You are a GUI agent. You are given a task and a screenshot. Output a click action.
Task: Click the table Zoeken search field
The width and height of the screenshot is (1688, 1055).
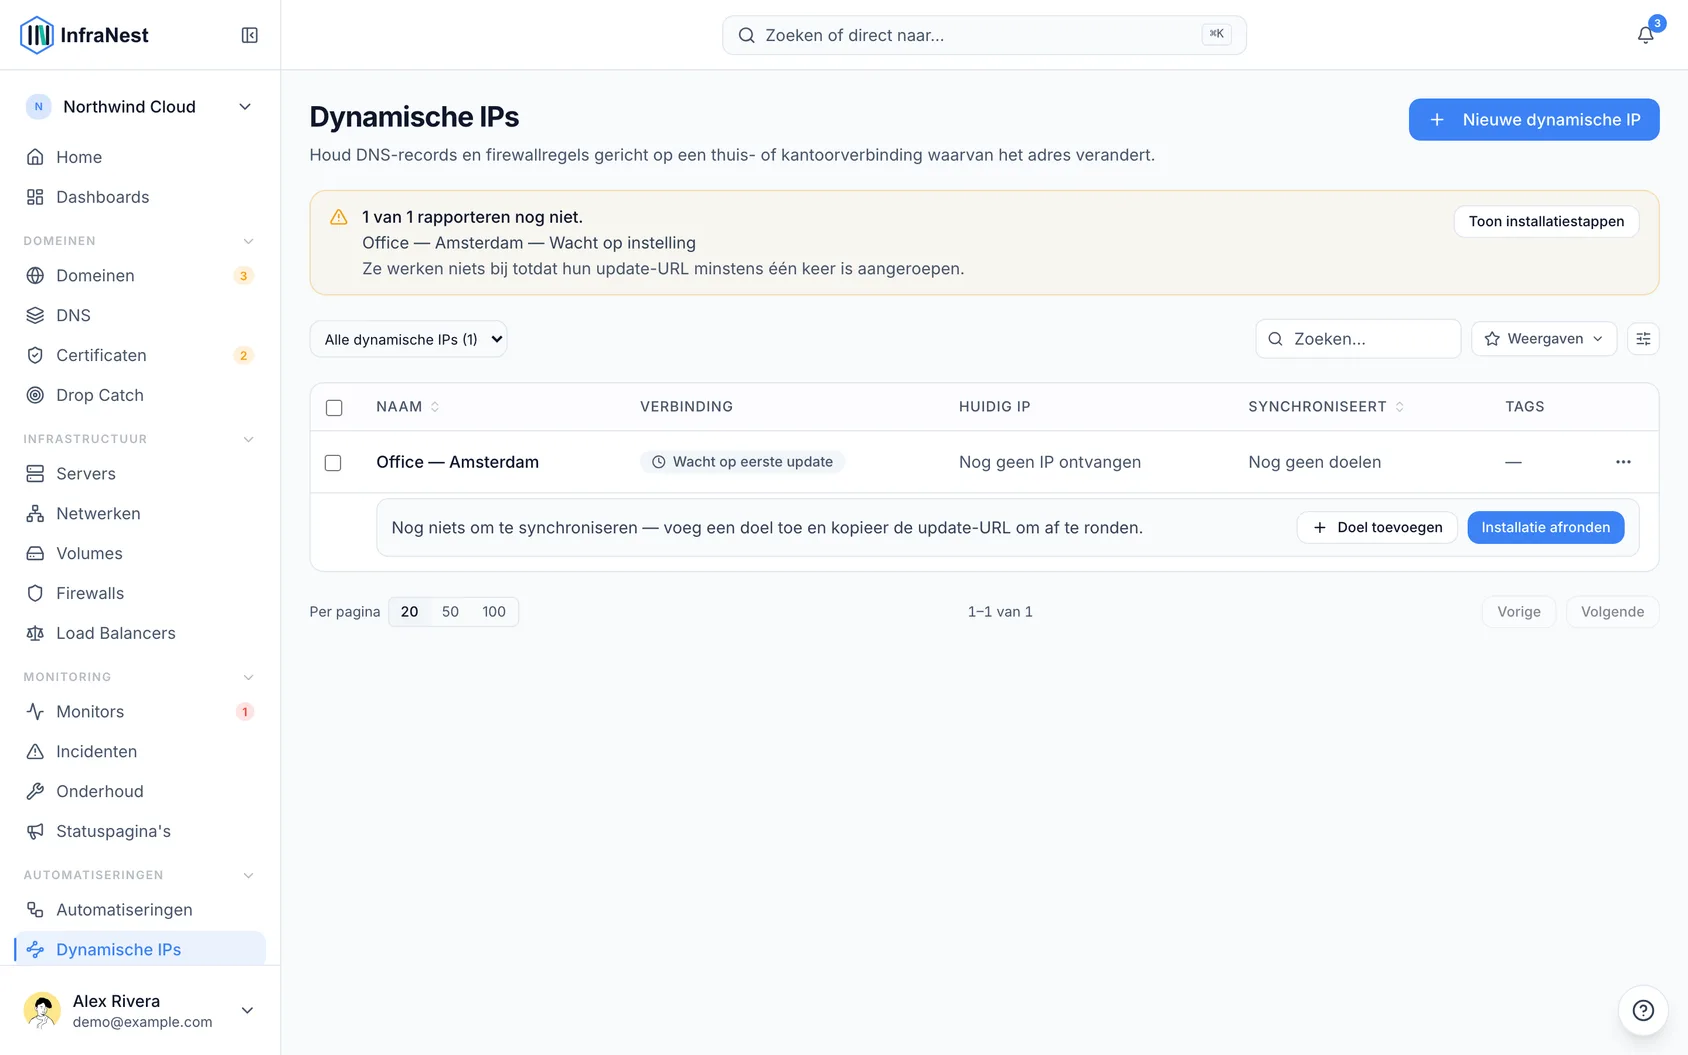[1358, 339]
